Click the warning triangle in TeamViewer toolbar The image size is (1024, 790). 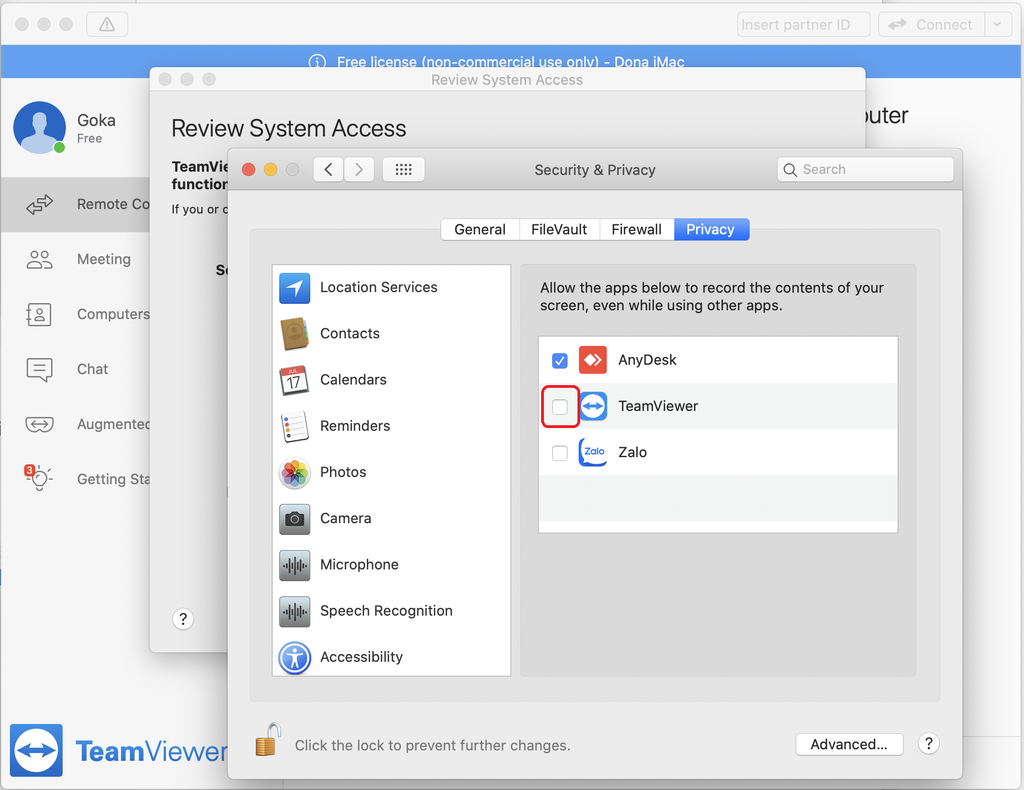click(x=107, y=25)
